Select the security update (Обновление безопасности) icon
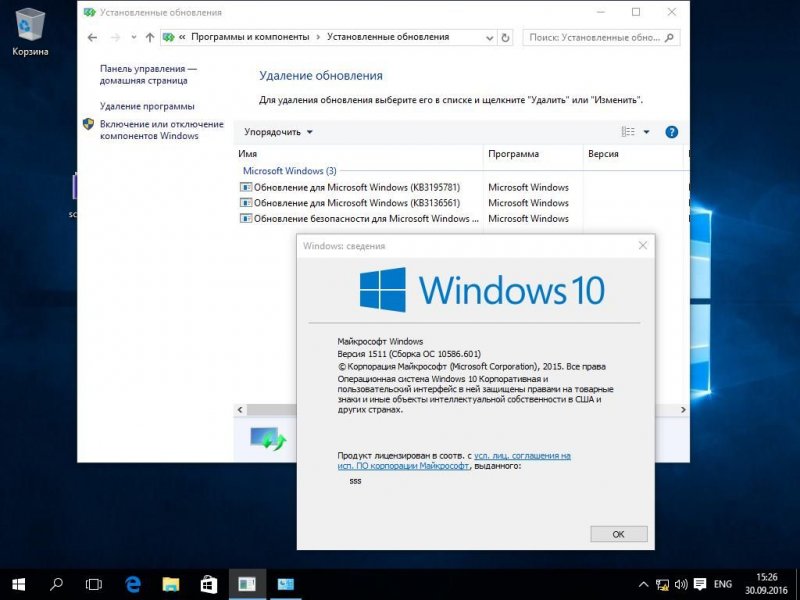Viewport: 800px width, 600px height. coord(246,218)
